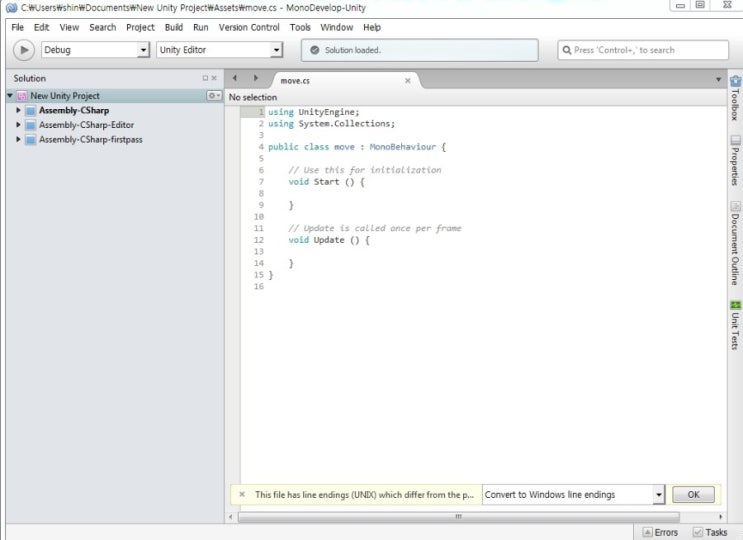This screenshot has height=540, width=743.
Task: Click the Document Outline icon on right sidebar
Action: pyautogui.click(x=735, y=207)
